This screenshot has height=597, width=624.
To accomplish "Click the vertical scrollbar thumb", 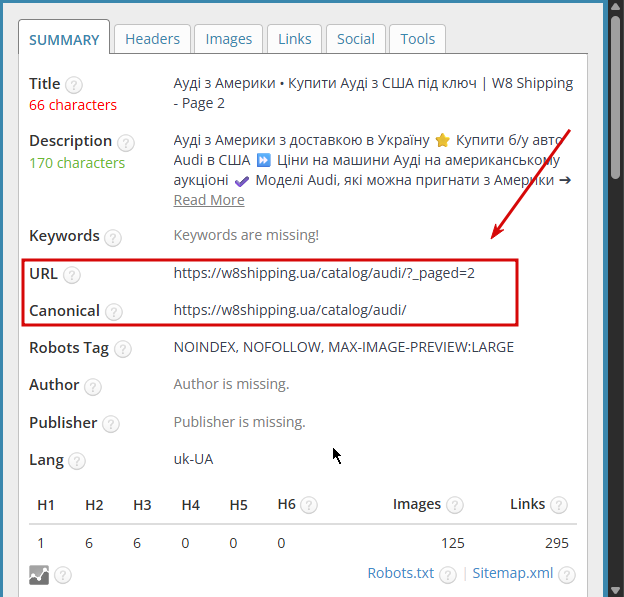I will 616,98.
